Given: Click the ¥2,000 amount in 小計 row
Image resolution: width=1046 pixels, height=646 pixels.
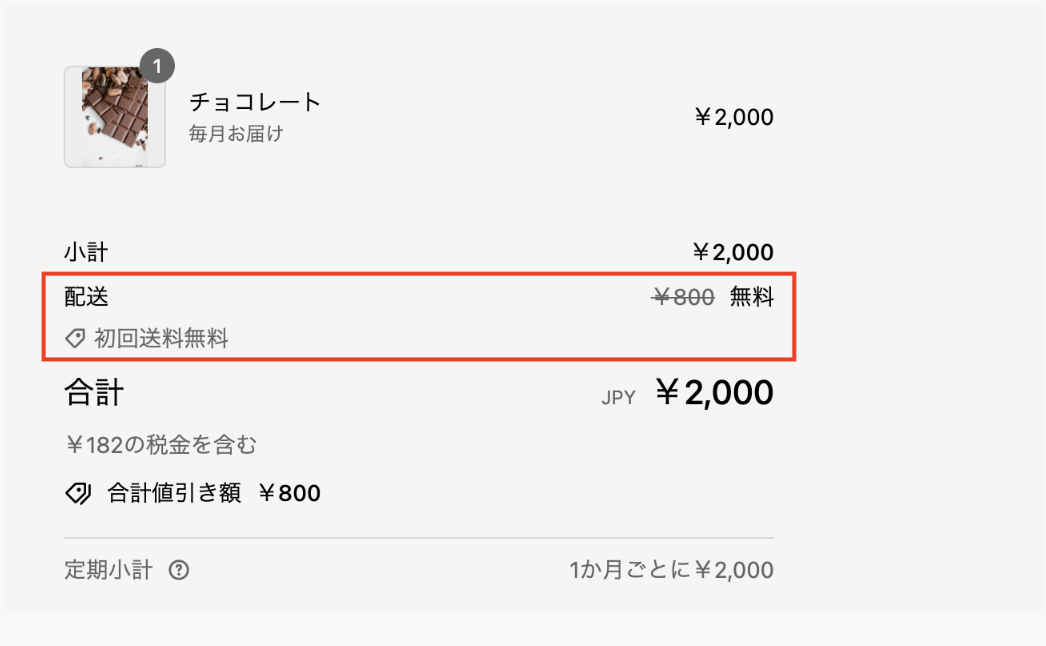Looking at the screenshot, I should [733, 252].
